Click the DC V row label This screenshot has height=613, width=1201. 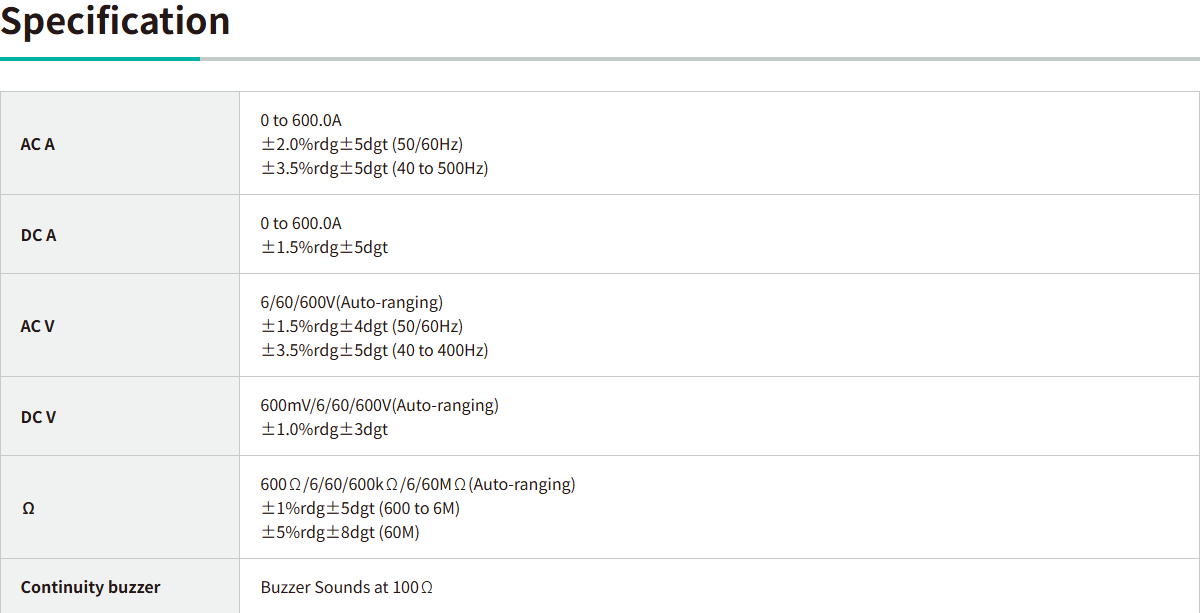(x=38, y=417)
